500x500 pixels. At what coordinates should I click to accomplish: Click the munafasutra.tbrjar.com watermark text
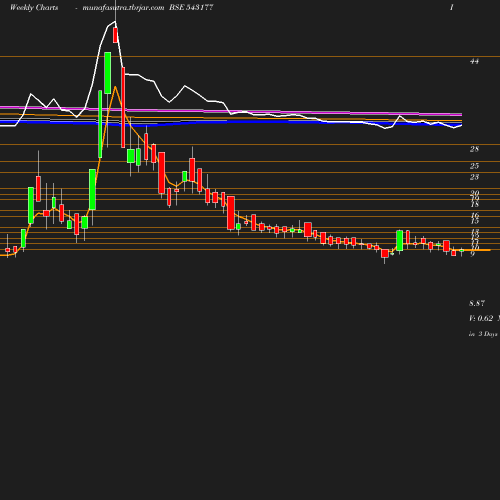(123, 8)
